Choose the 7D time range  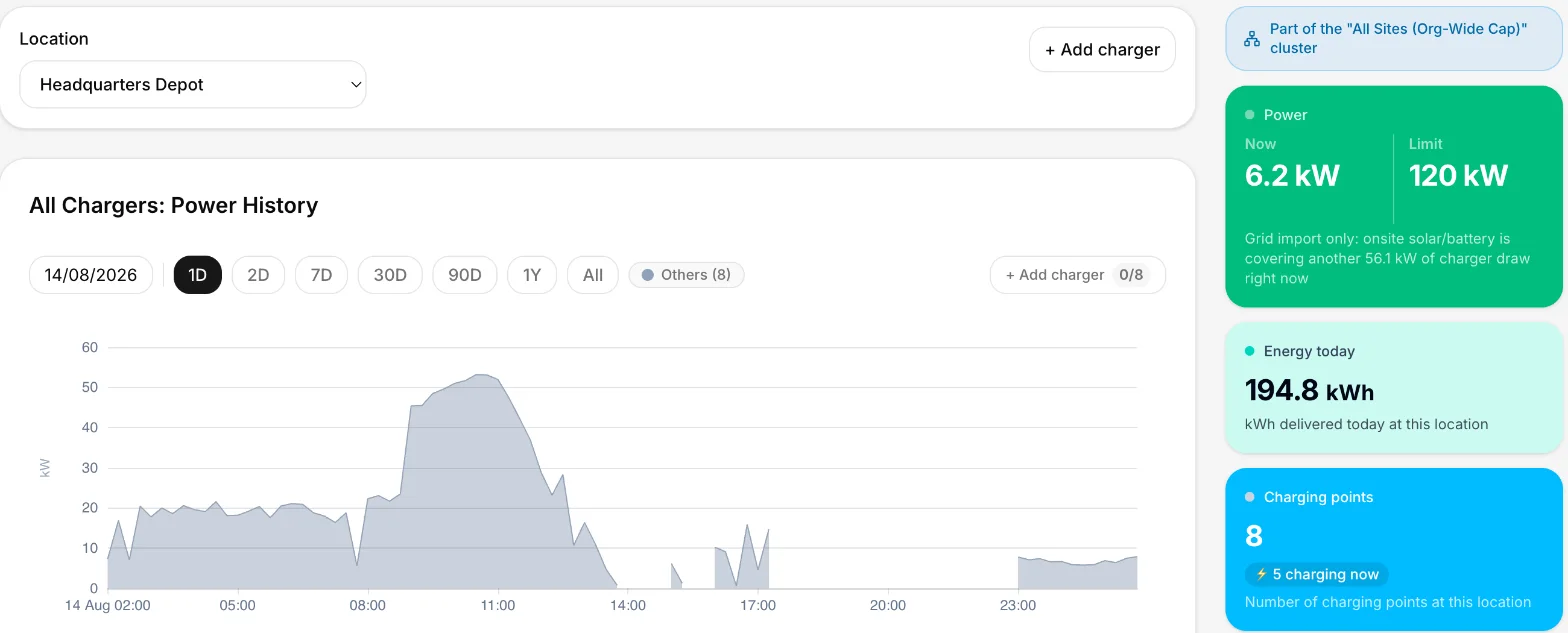click(321, 275)
